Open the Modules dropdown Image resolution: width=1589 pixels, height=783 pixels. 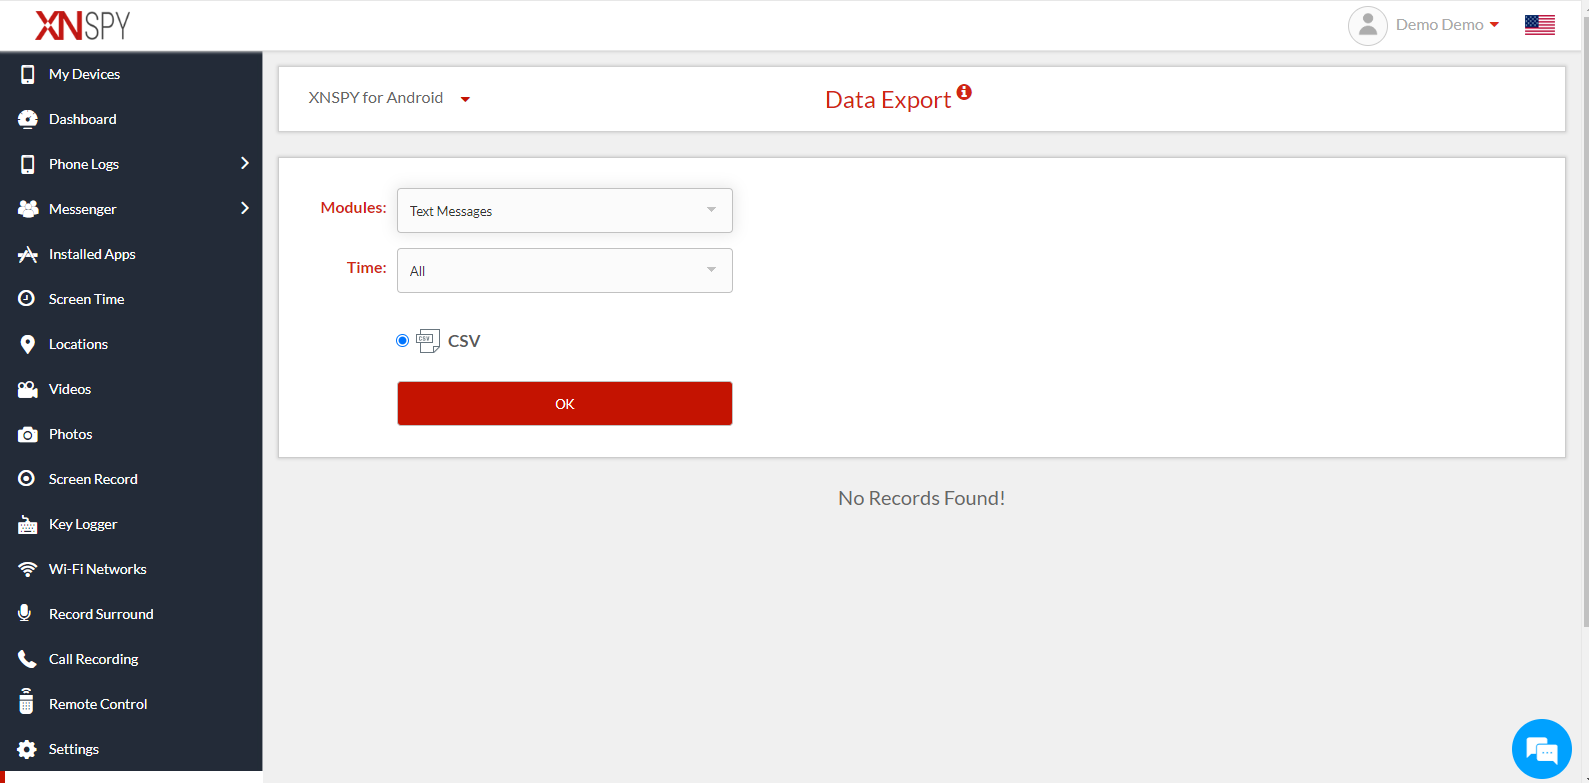click(565, 211)
